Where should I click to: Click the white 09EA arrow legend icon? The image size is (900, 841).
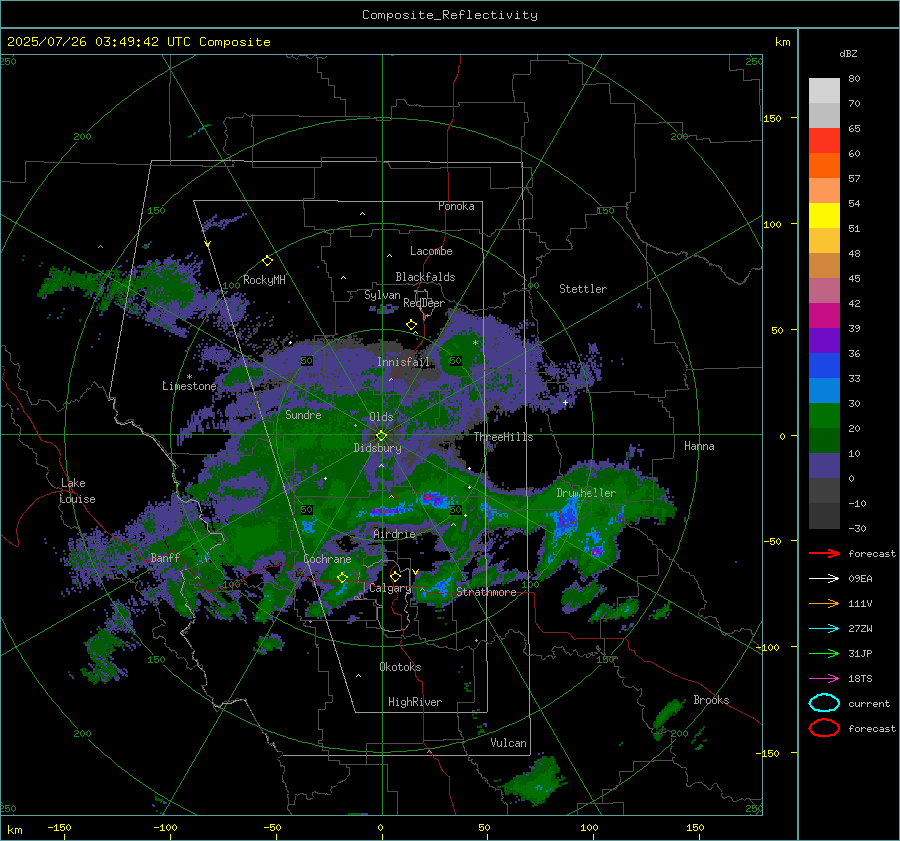[824, 579]
